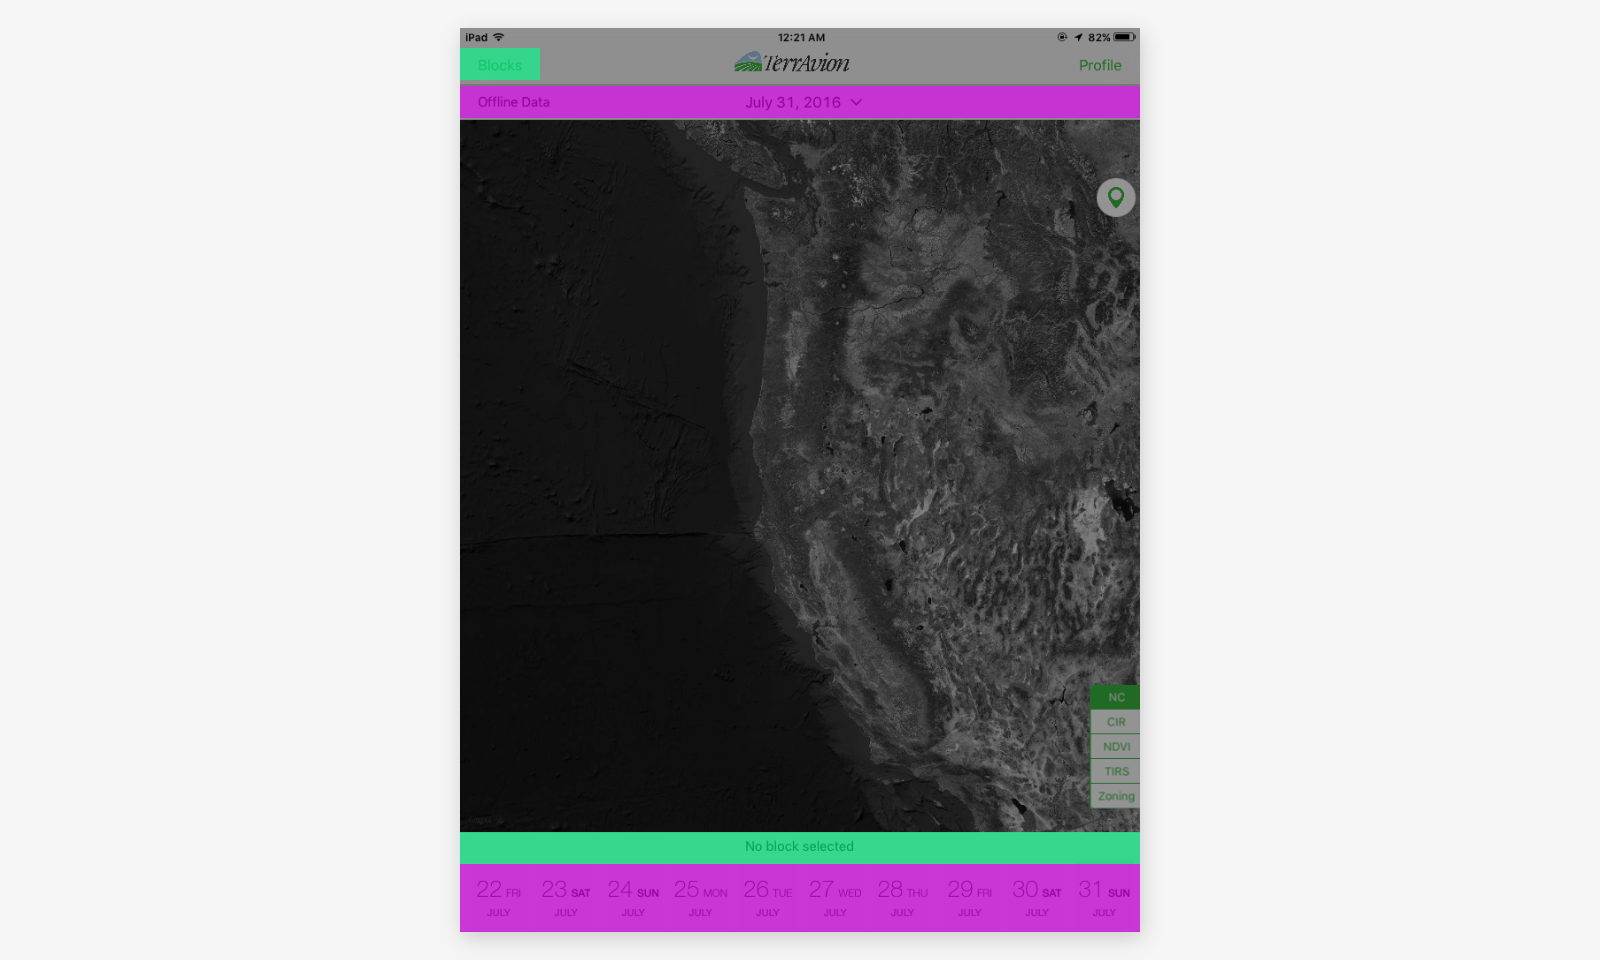
Task: Select 31 SUN July on the timeline
Action: point(1104,897)
